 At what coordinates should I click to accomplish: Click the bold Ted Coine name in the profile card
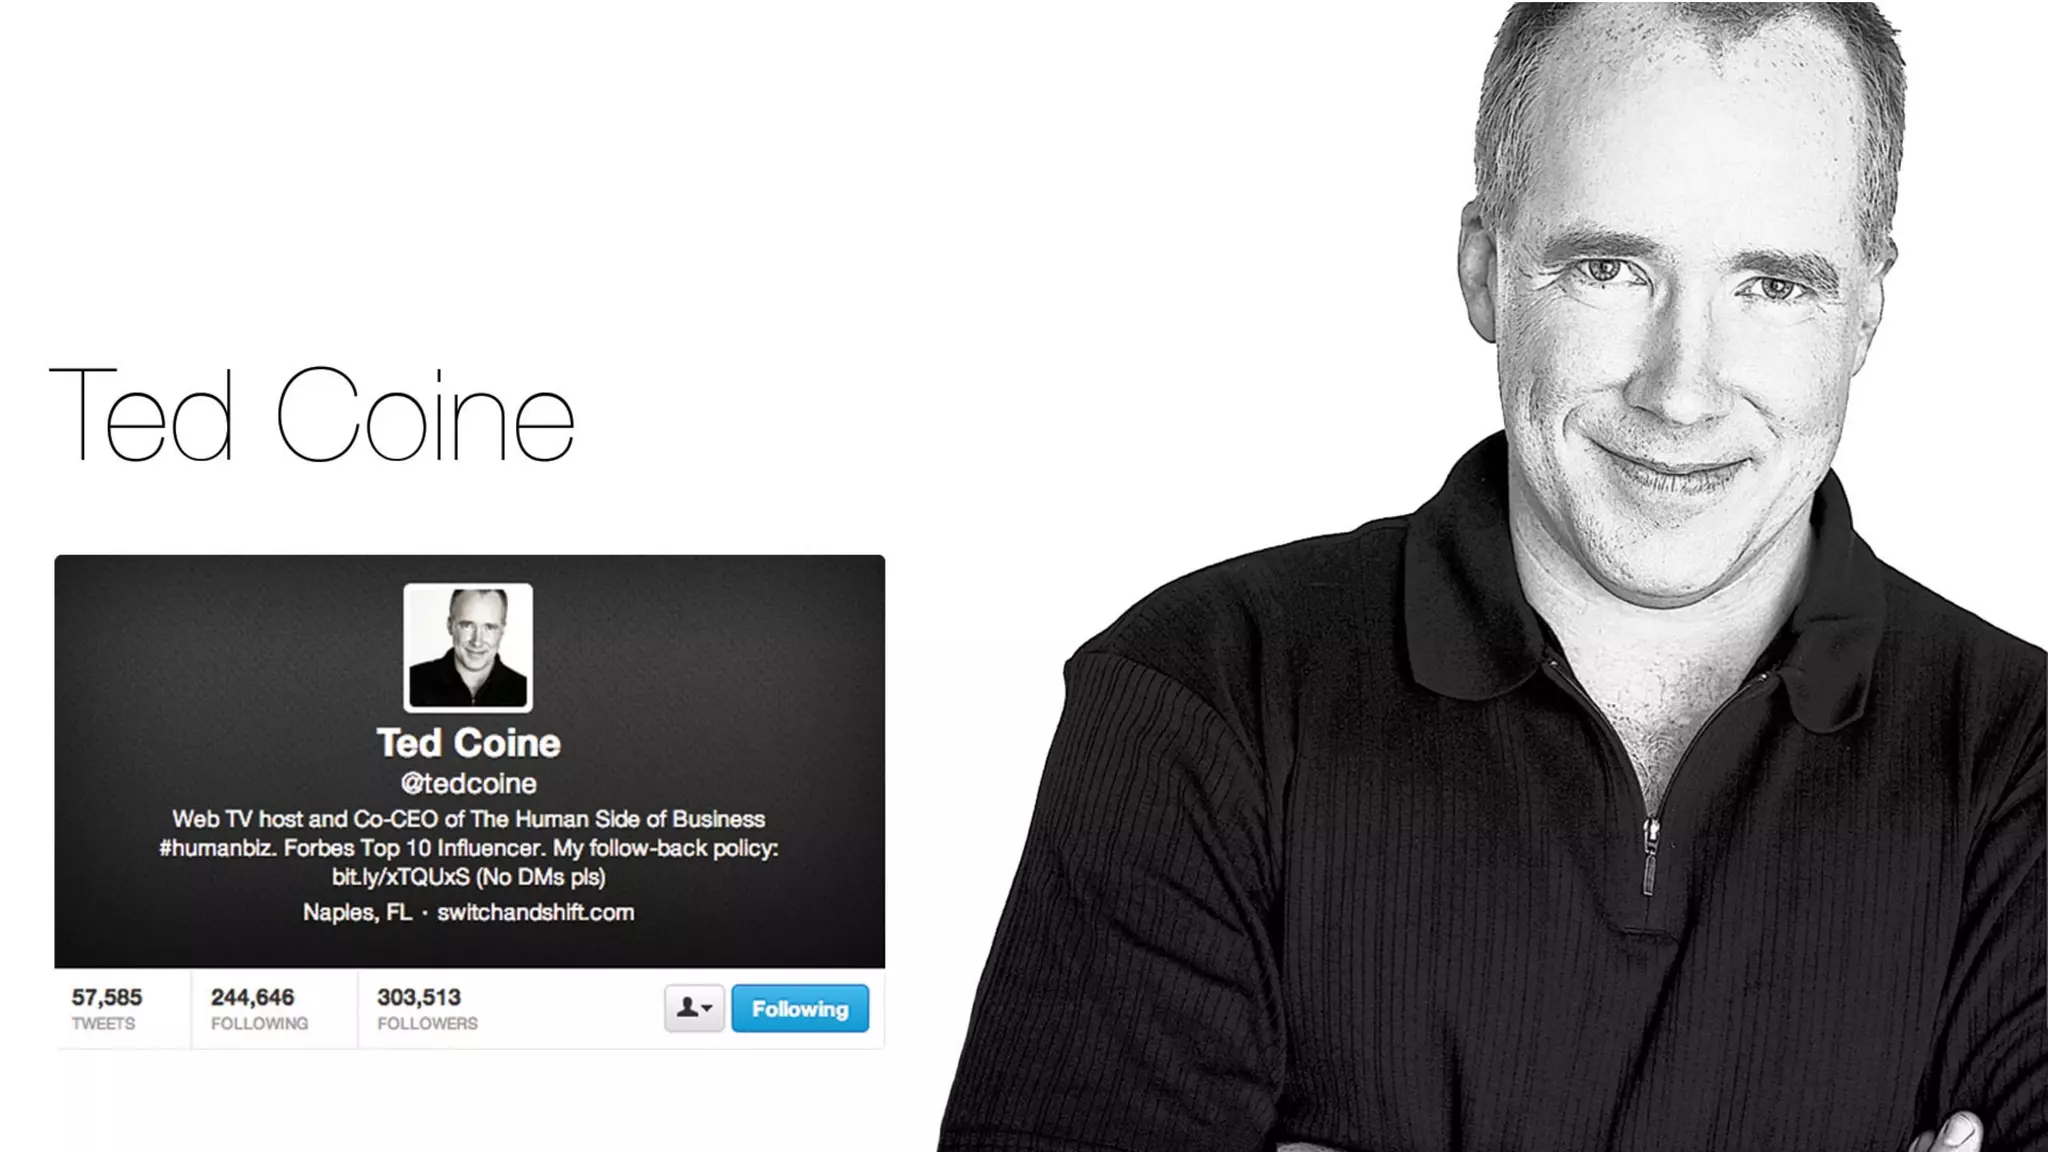coord(468,743)
